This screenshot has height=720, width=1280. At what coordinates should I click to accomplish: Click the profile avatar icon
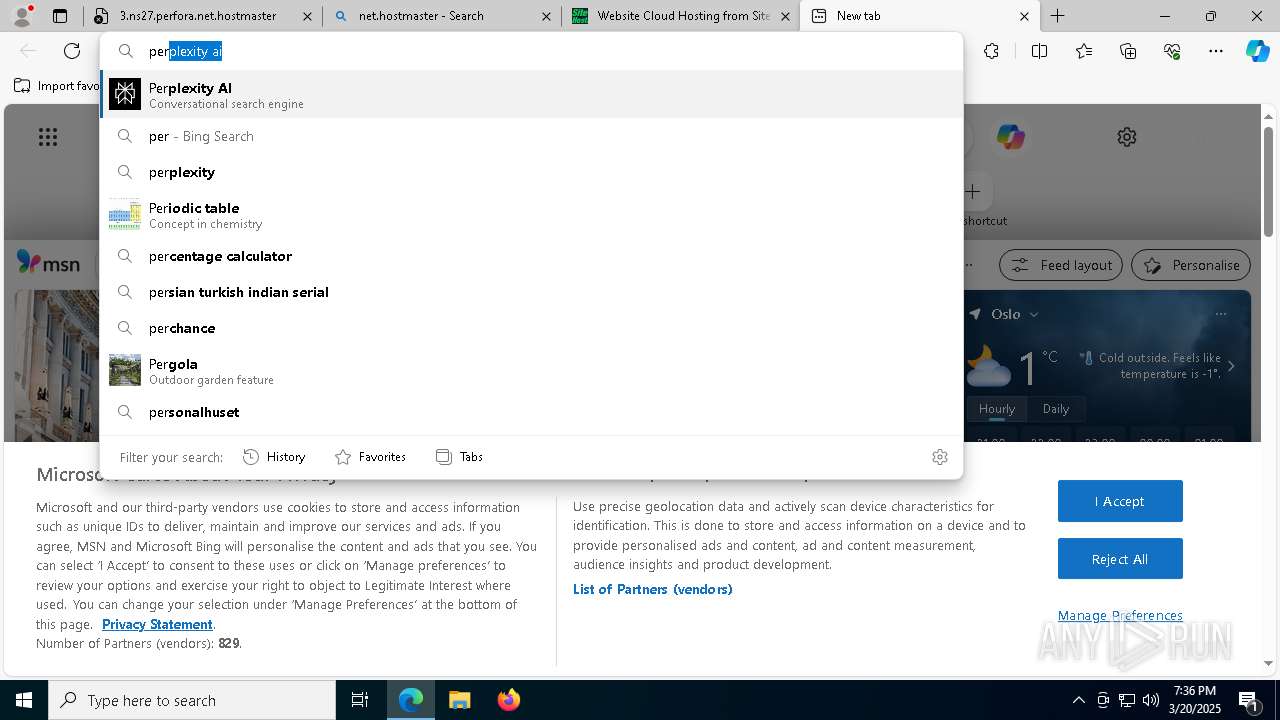click(22, 16)
